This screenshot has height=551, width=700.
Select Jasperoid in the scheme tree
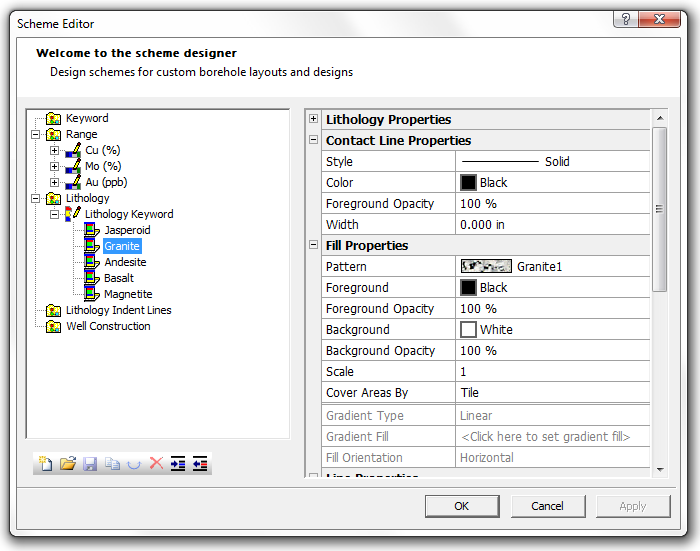click(x=127, y=230)
